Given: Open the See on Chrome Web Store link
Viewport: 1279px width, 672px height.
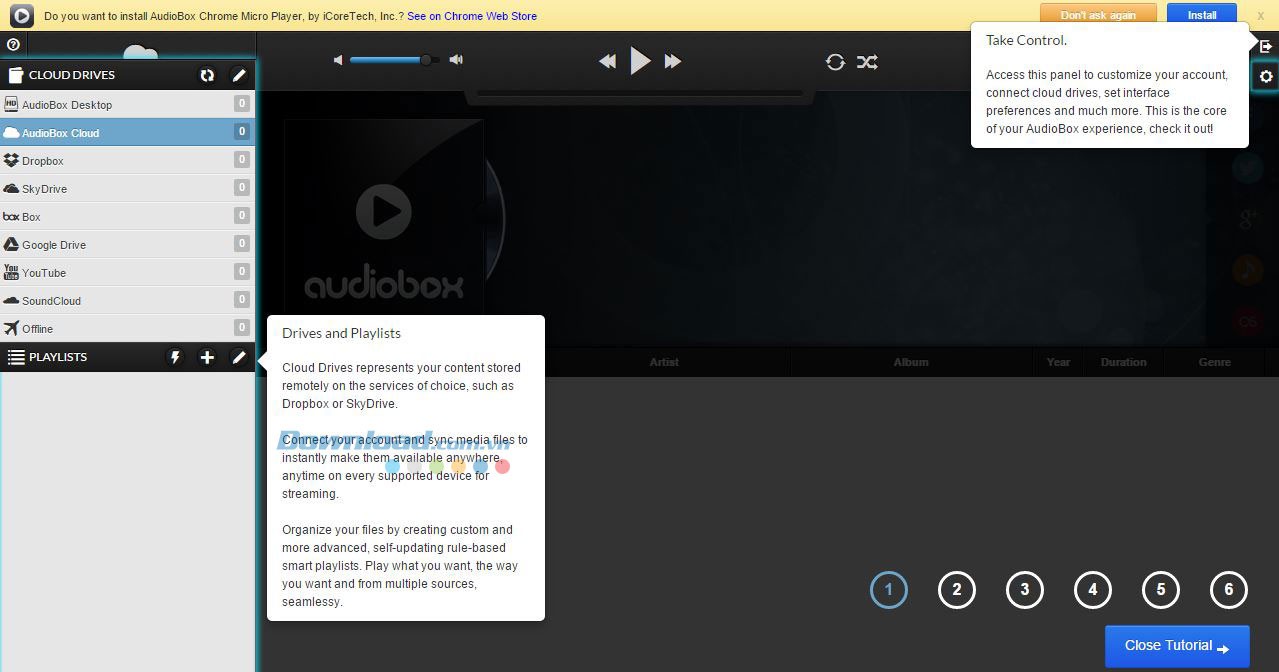Looking at the screenshot, I should coord(472,16).
